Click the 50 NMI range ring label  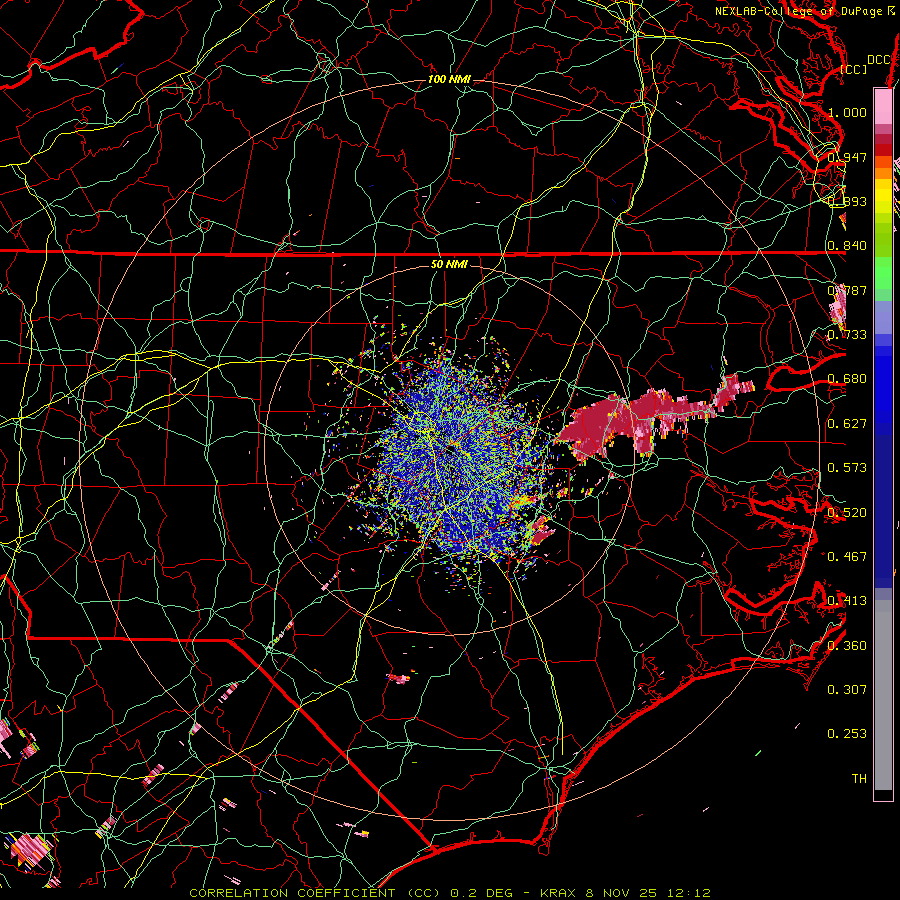(x=449, y=264)
